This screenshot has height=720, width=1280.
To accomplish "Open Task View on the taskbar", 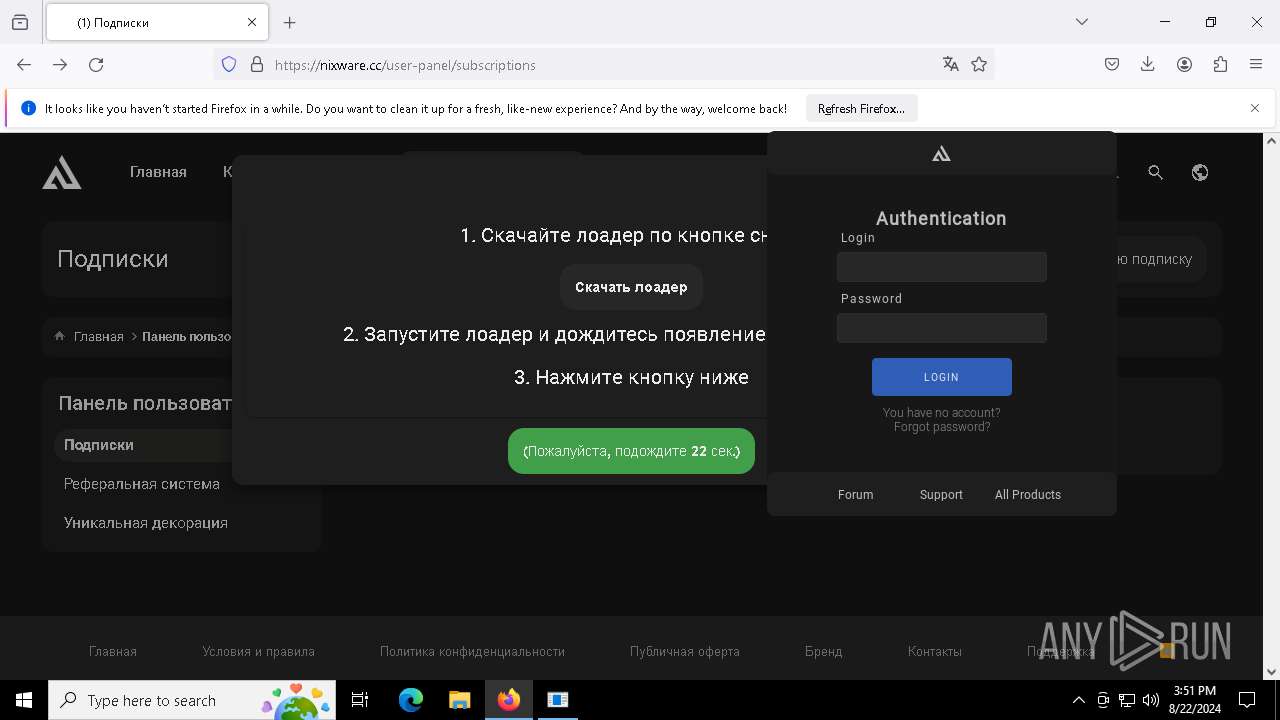I will [x=360, y=700].
